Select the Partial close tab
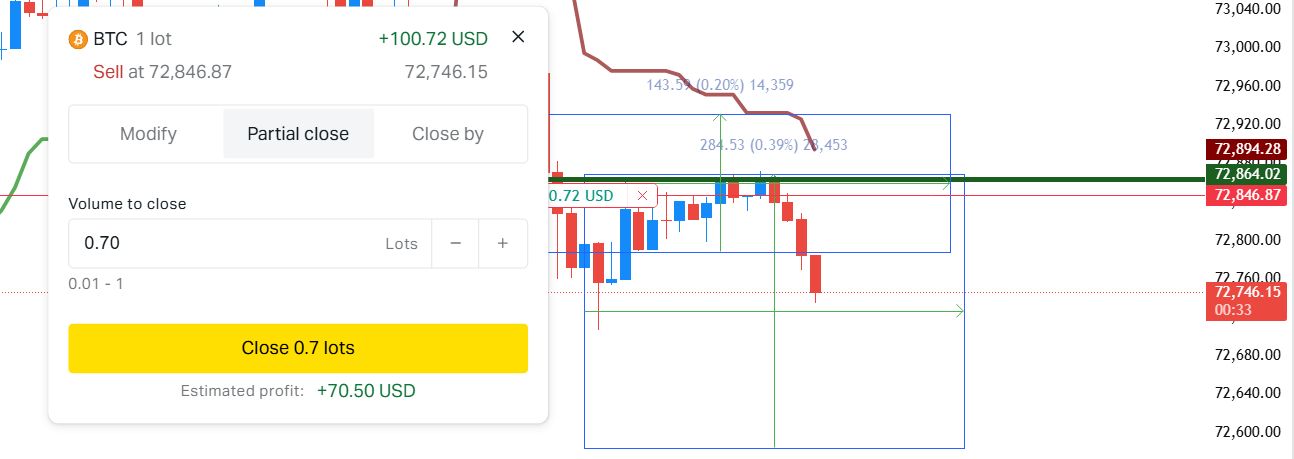Viewport: 1294px width, 459px height. pos(298,134)
